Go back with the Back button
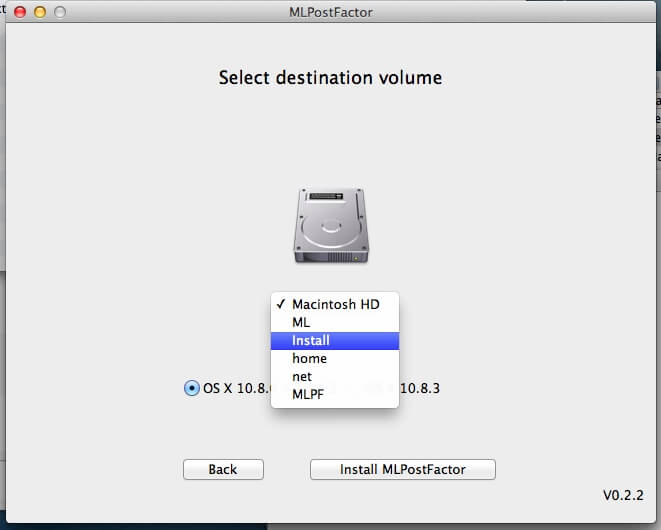 (223, 469)
